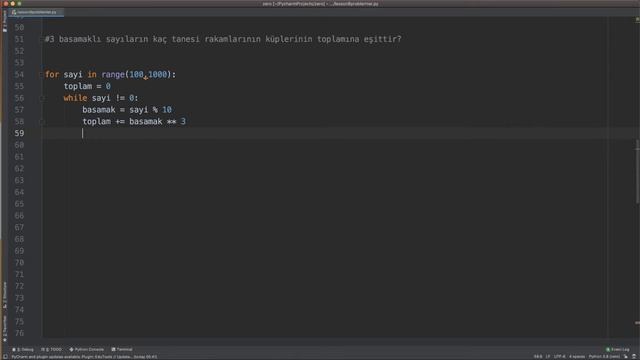Open the Python Console tool window
Screen dimensions: 640x360
pos(87,349)
